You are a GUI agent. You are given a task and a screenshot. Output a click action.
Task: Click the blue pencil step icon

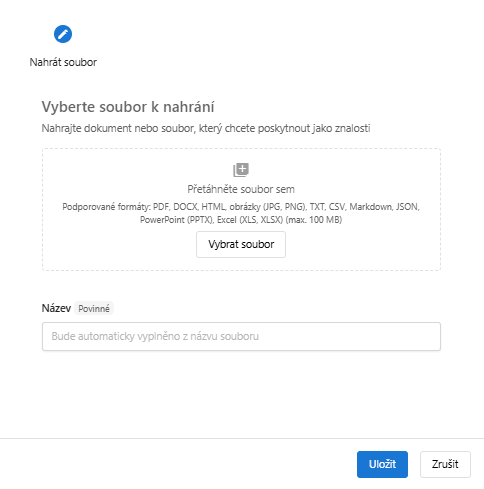coord(63,34)
